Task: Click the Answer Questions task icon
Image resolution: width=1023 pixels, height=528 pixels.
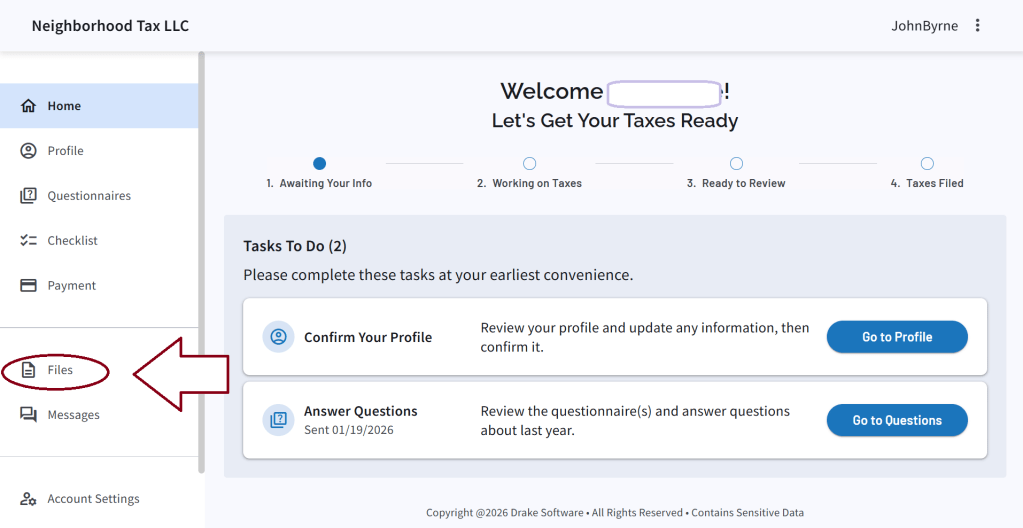Action: tap(278, 420)
